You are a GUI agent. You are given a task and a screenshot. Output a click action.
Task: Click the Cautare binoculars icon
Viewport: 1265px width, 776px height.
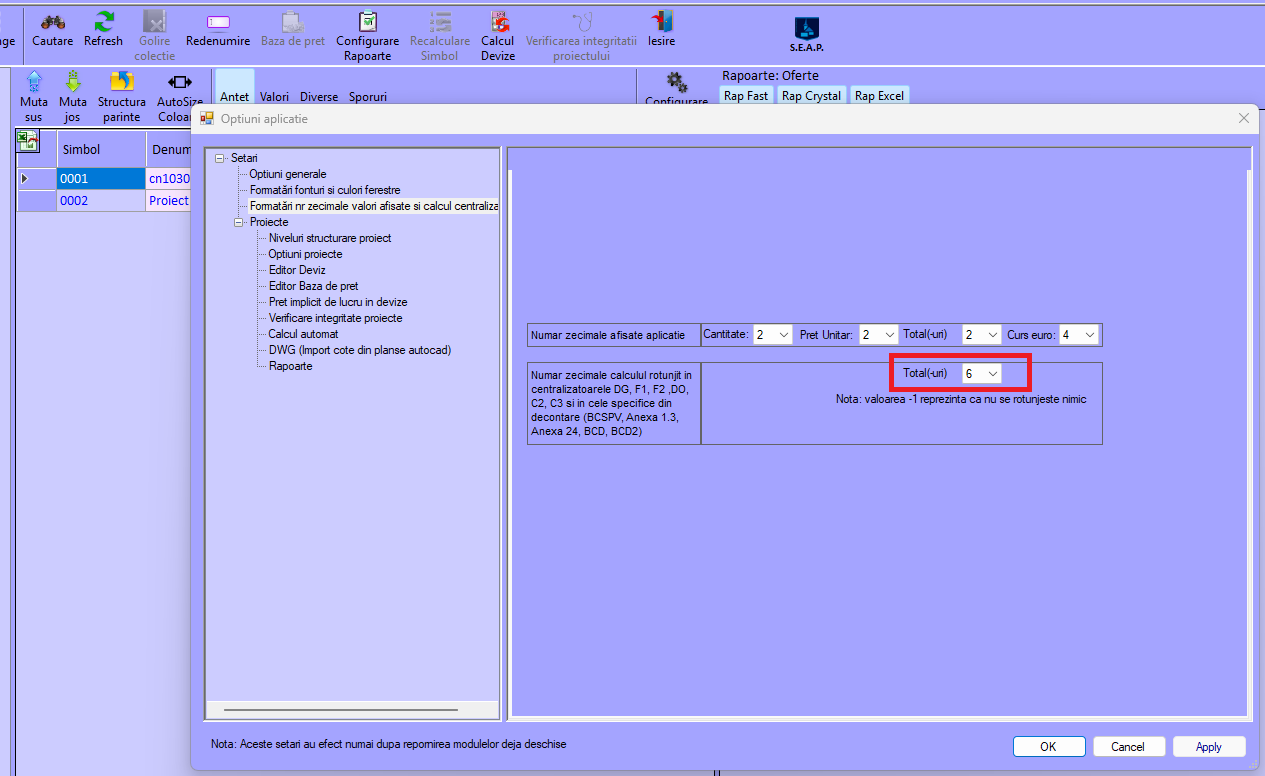[52, 22]
